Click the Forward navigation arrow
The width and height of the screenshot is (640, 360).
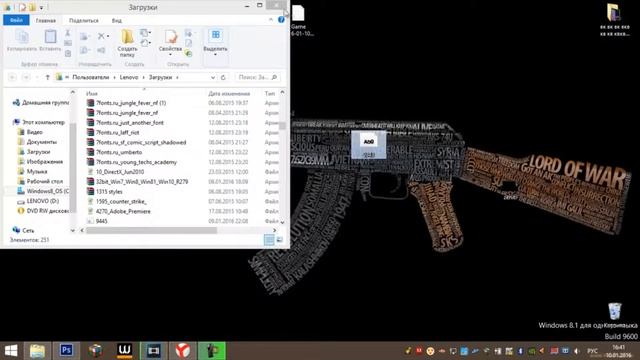pos(26,77)
